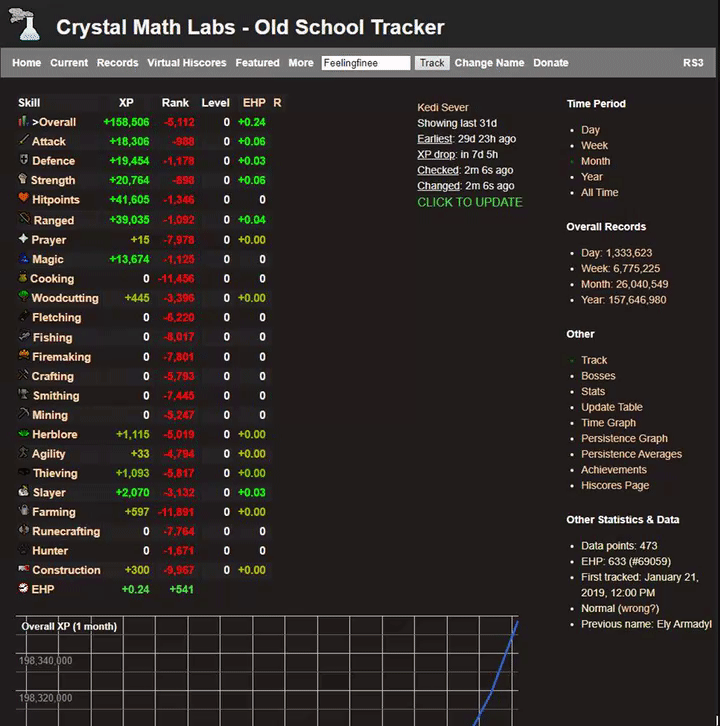Viewport: 720px width, 726px height.
Task: Open the Current menu item
Action: point(69,63)
